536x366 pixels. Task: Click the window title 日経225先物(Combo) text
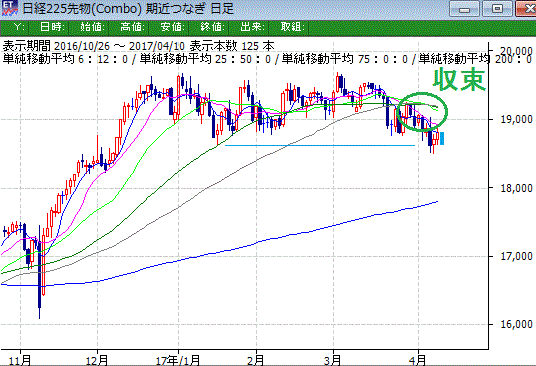[x=82, y=9]
